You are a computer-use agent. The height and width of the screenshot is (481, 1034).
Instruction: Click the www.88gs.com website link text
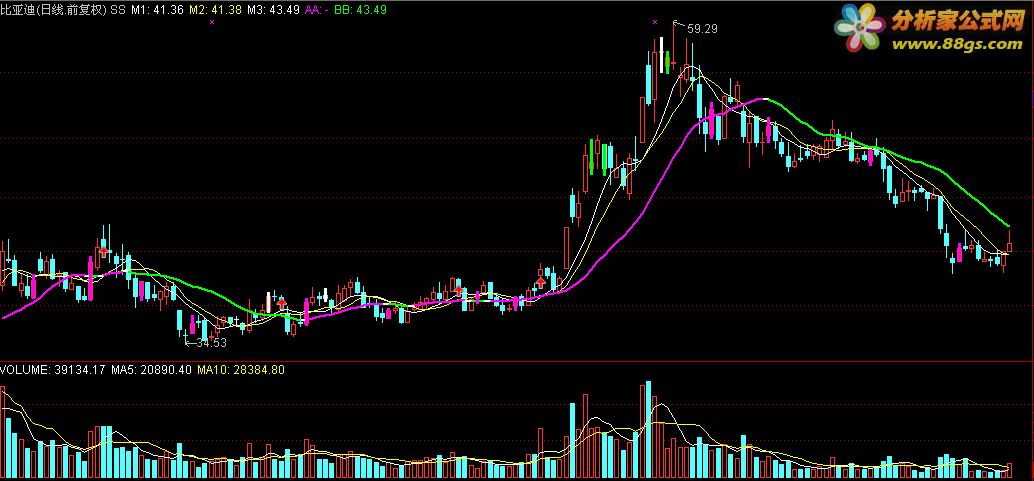point(956,45)
